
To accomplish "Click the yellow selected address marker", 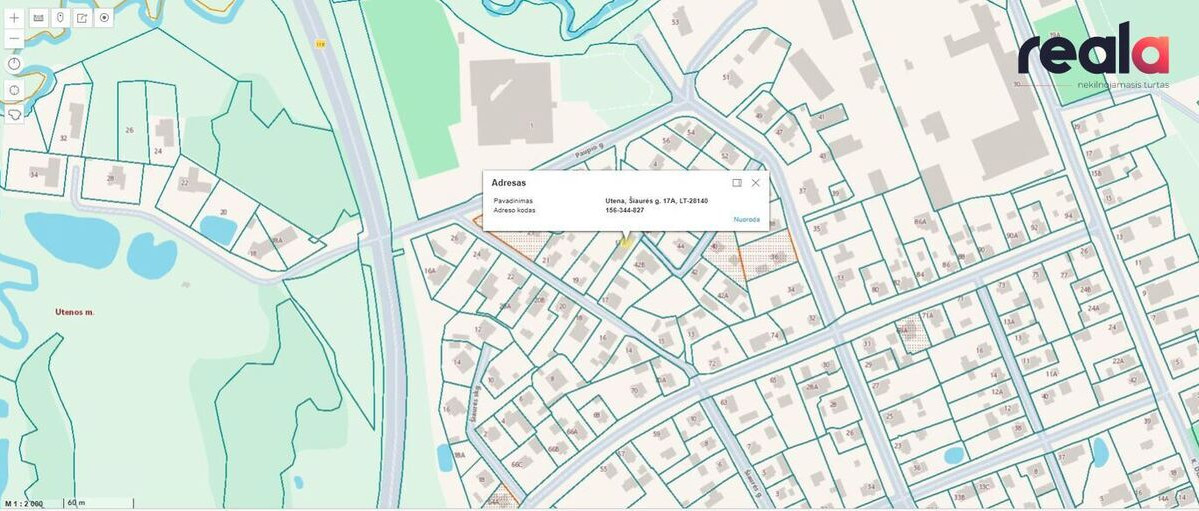I will (625, 242).
